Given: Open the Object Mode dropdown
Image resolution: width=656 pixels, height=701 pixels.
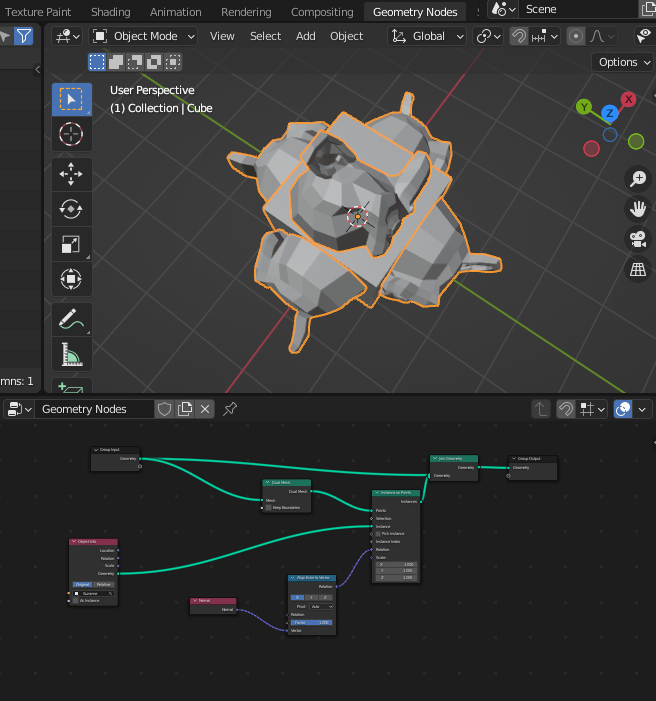Looking at the screenshot, I should point(143,36).
